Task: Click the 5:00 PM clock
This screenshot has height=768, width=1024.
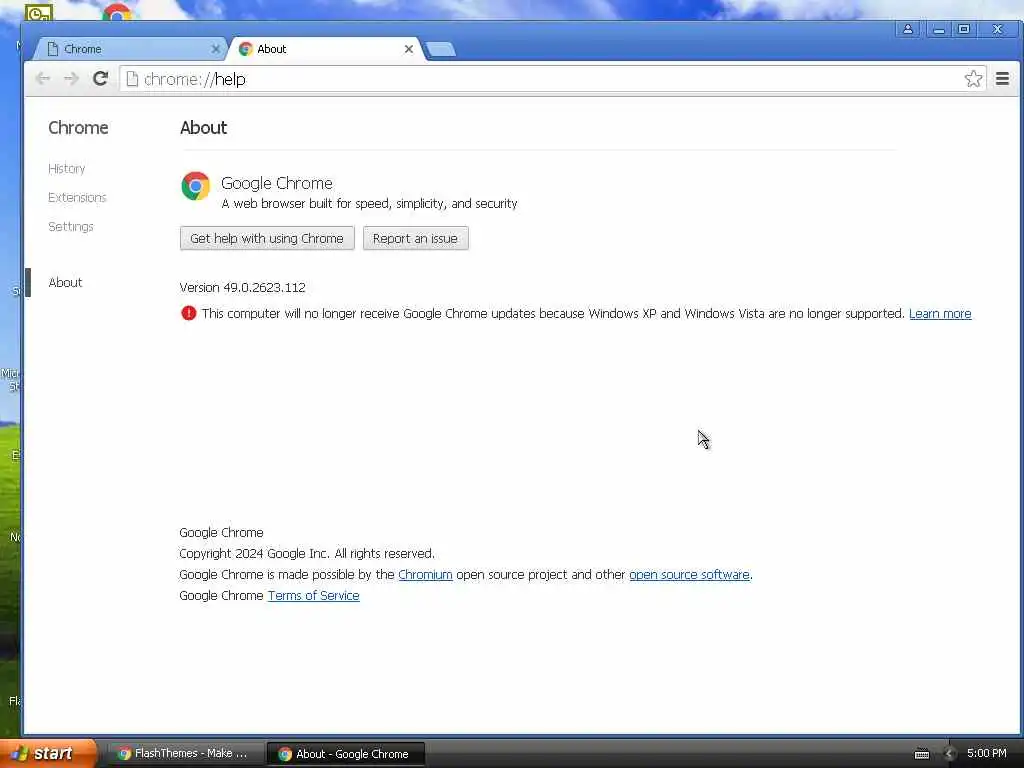Action: point(987,753)
